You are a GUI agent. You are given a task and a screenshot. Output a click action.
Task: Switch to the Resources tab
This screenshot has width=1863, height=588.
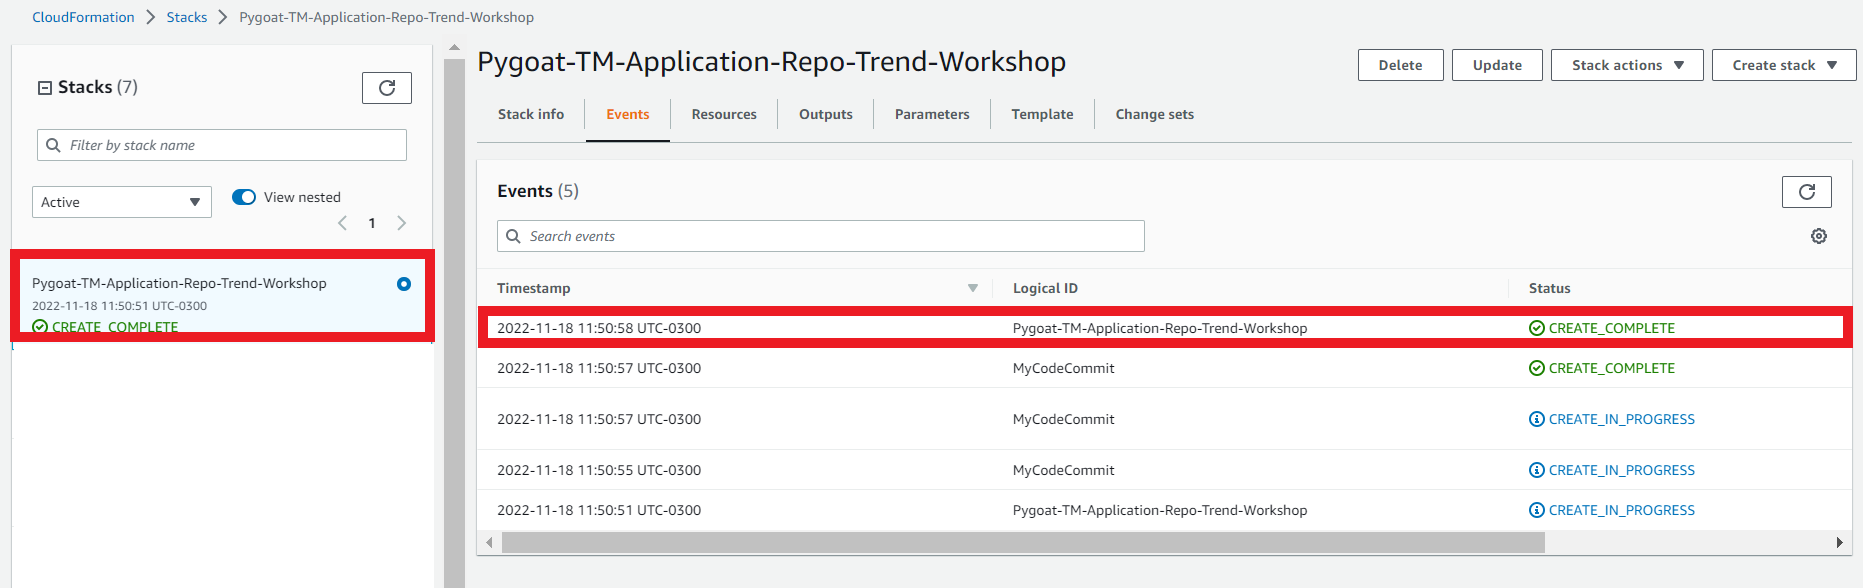724,114
